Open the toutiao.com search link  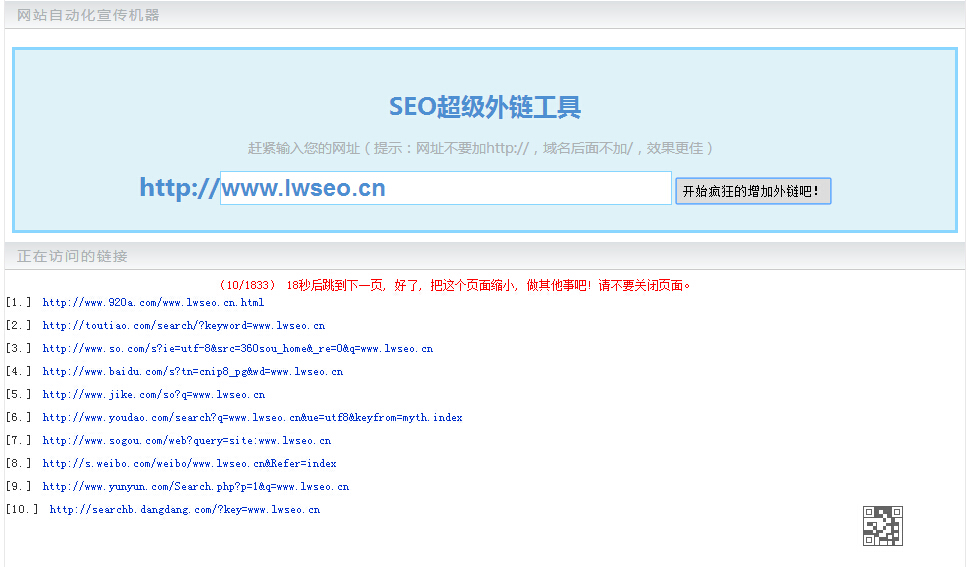183,326
